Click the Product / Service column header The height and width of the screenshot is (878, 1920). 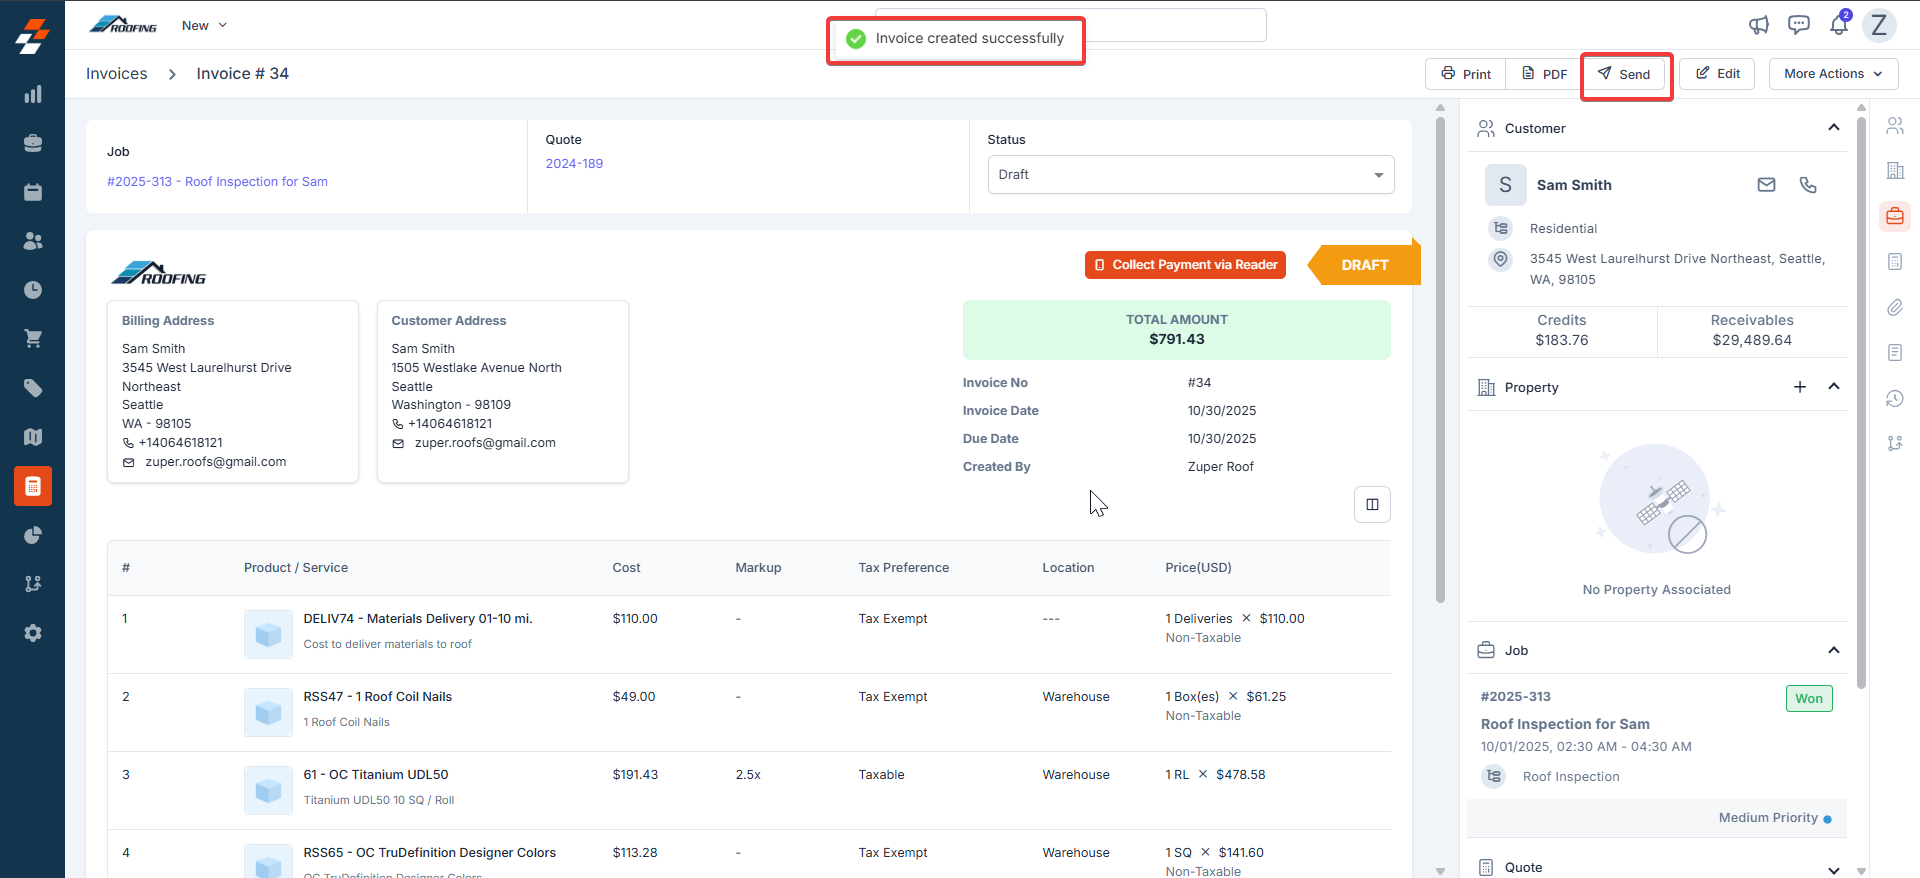tap(296, 568)
